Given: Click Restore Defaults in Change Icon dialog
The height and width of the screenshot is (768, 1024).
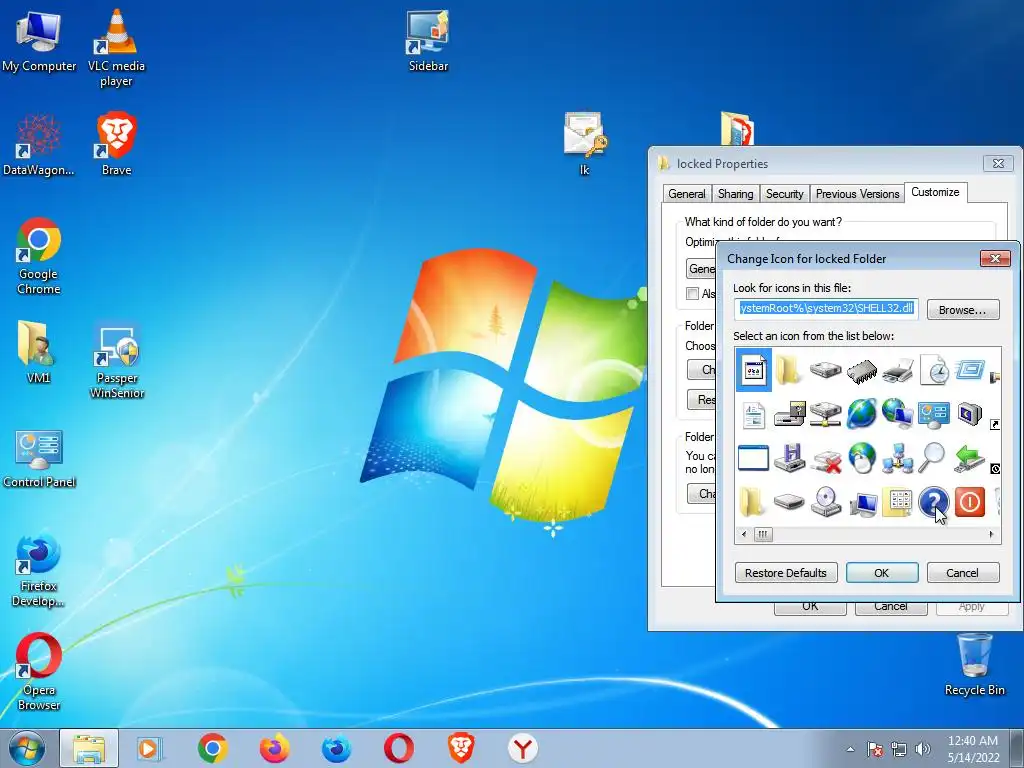Looking at the screenshot, I should [x=786, y=573].
